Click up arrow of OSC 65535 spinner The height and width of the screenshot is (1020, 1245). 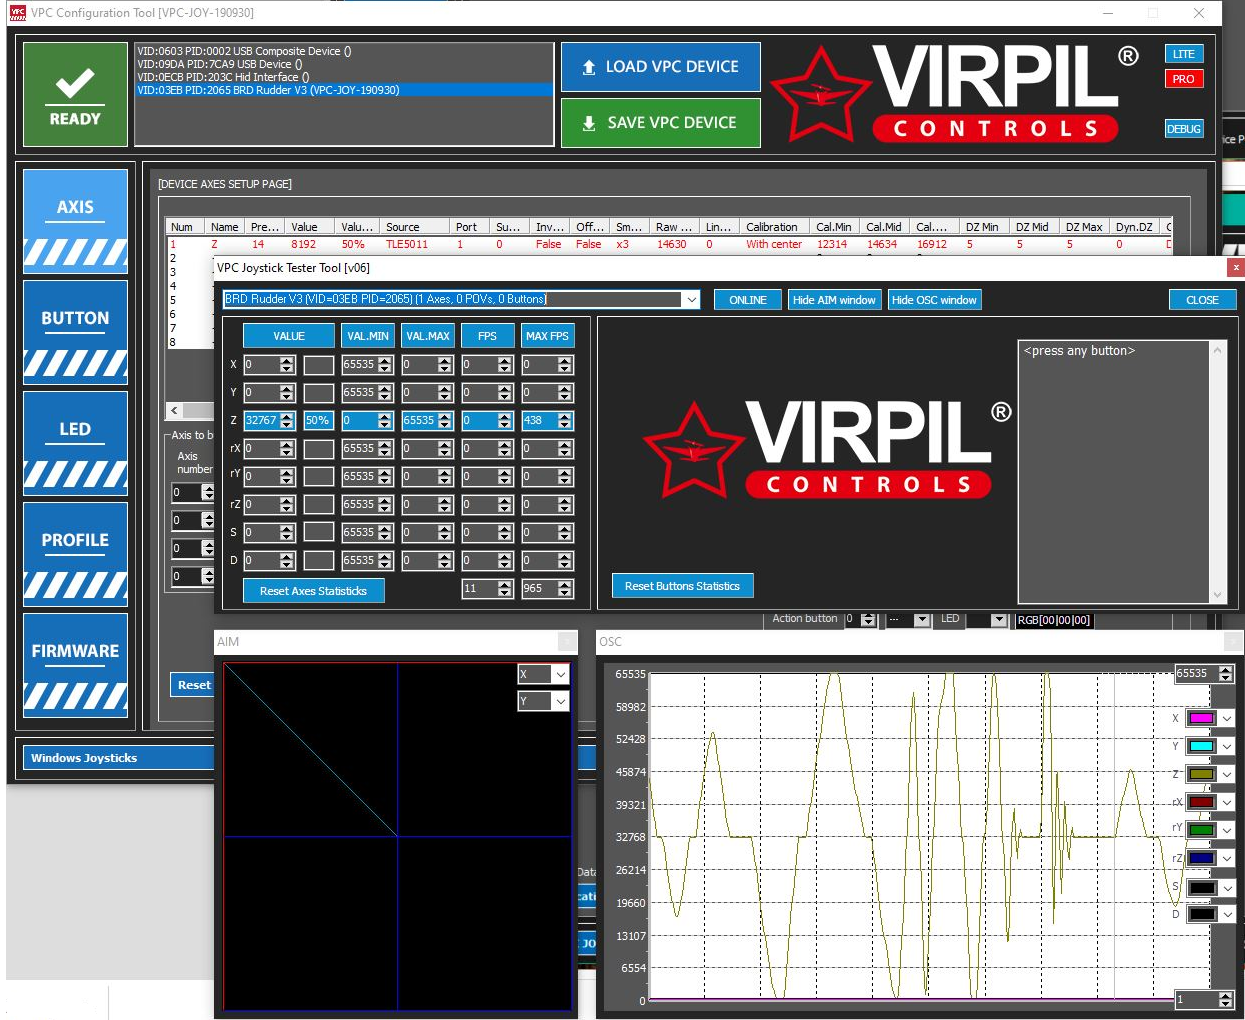[1226, 669]
